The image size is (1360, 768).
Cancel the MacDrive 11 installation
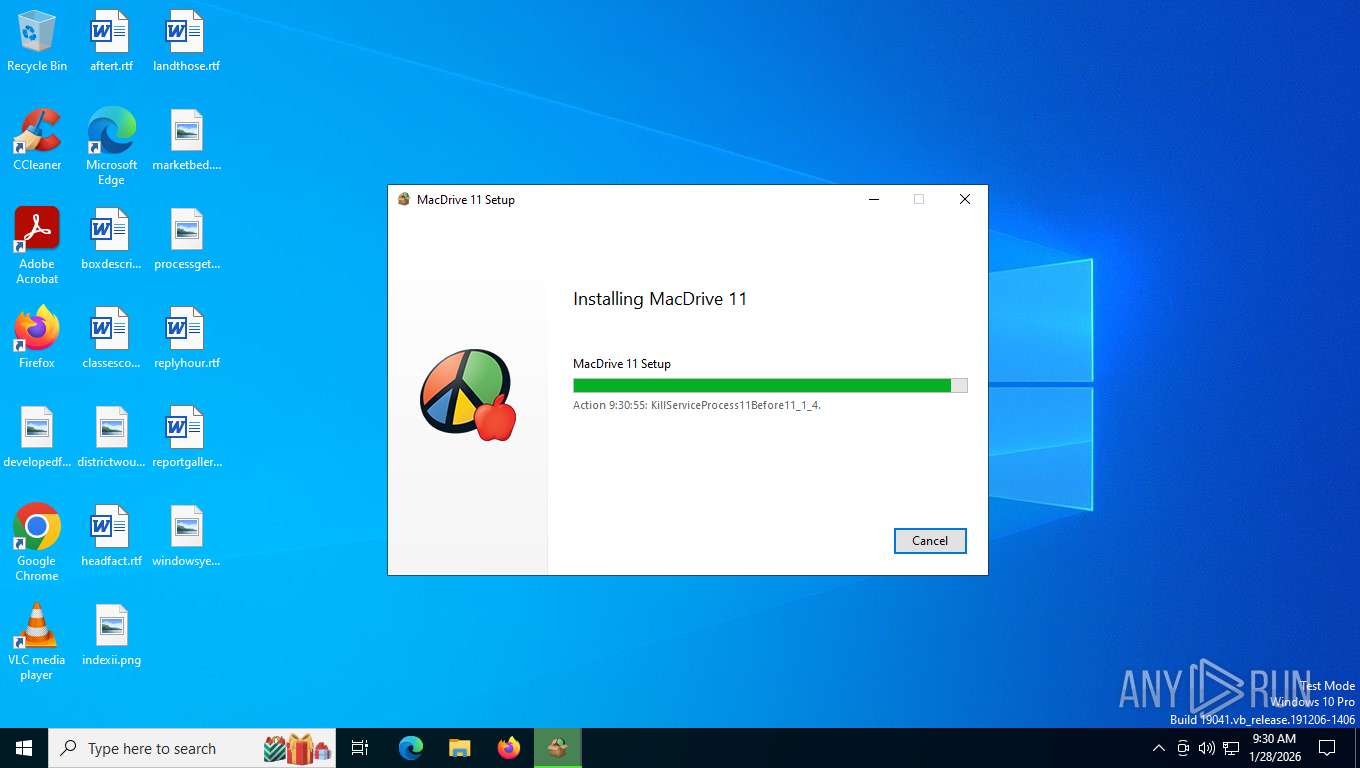(930, 541)
